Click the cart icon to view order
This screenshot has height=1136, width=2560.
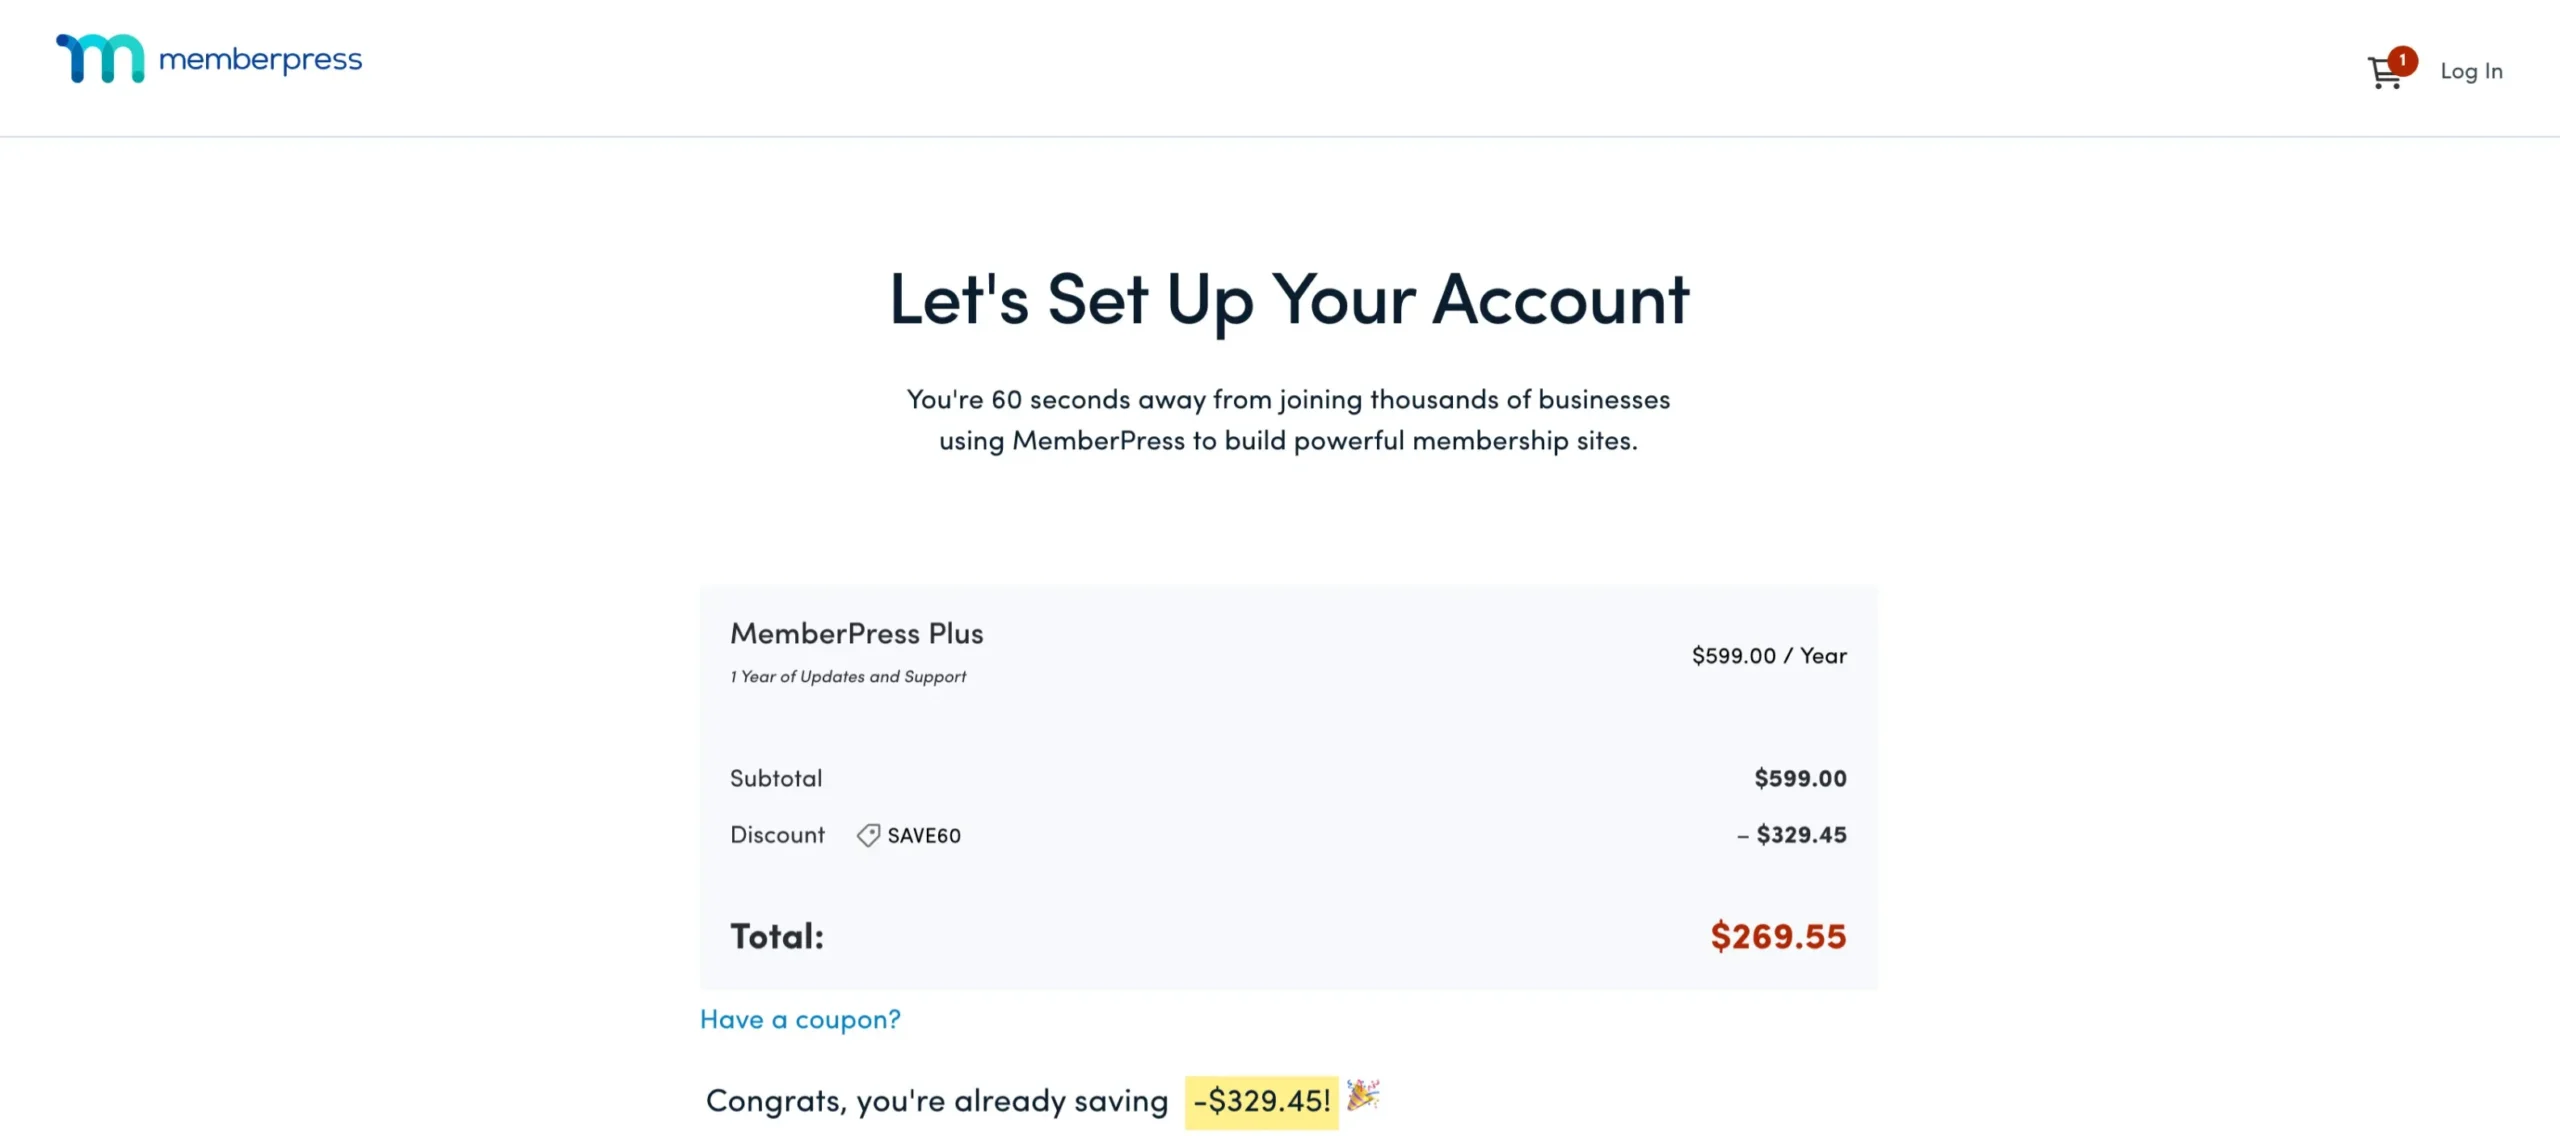pos(2385,72)
